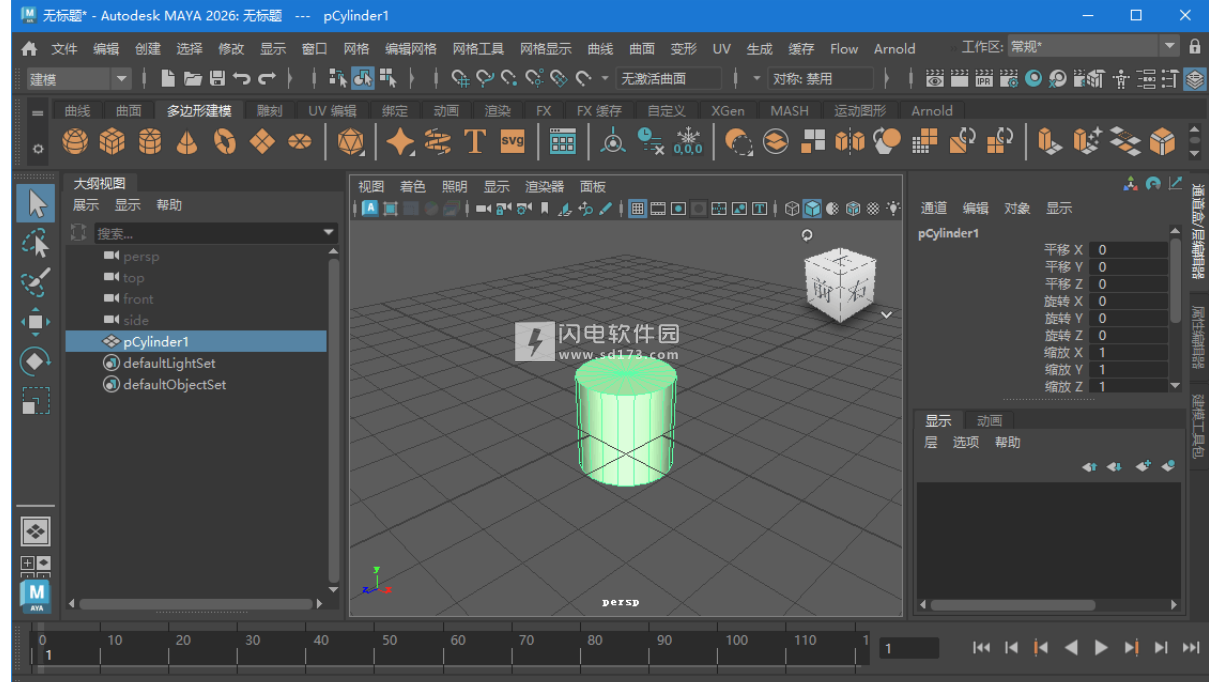Toggle select by object type mode
This screenshot has width=1209, height=682.
[362, 78]
